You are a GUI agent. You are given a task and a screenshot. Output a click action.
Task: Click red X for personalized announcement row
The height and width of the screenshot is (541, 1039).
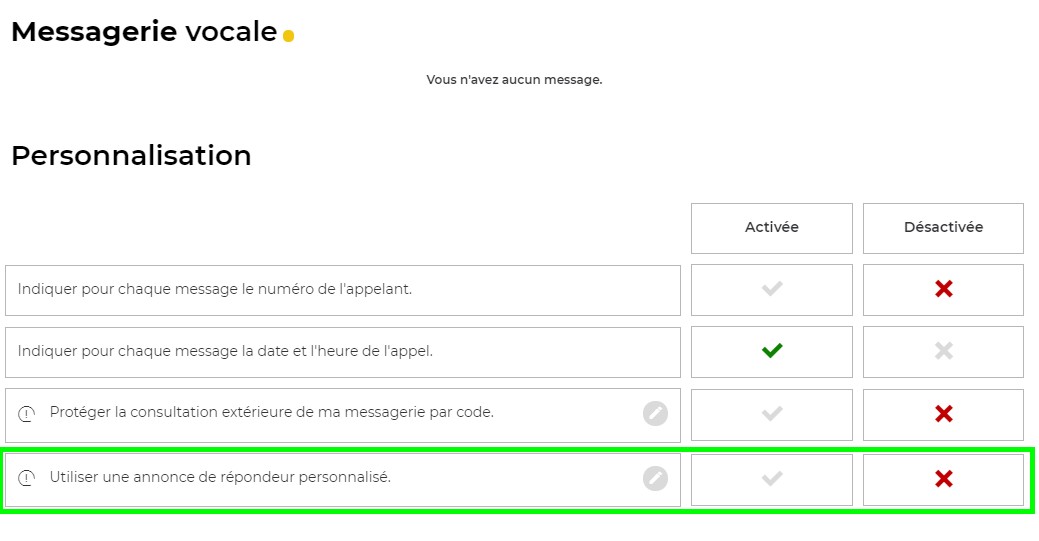943,478
